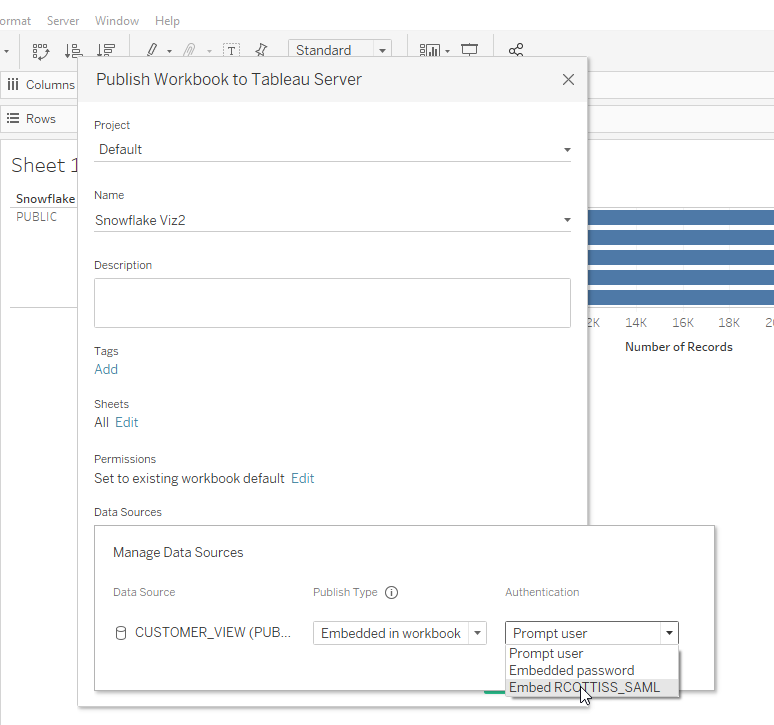Click the Show mark labels T icon
The width and height of the screenshot is (774, 725).
(231, 50)
